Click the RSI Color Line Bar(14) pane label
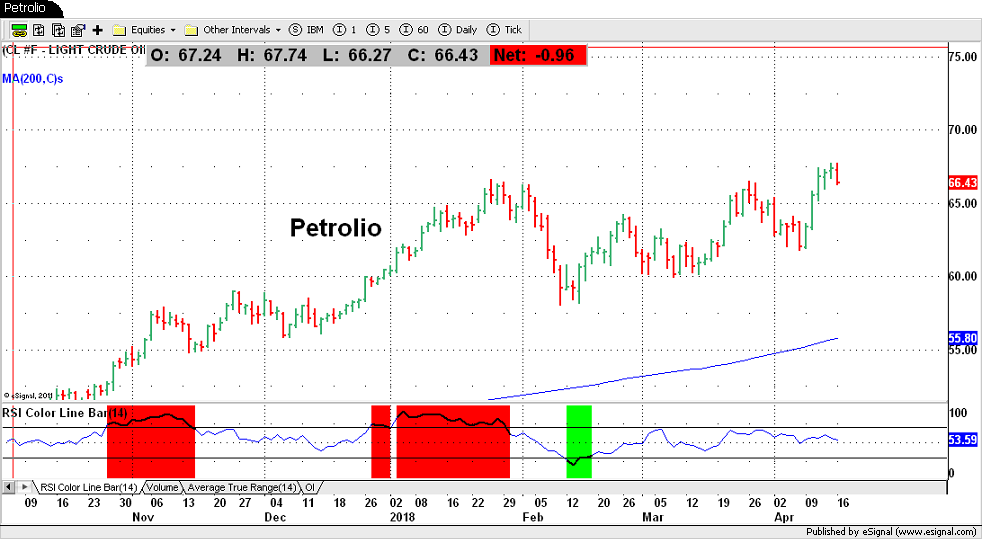 (65, 413)
